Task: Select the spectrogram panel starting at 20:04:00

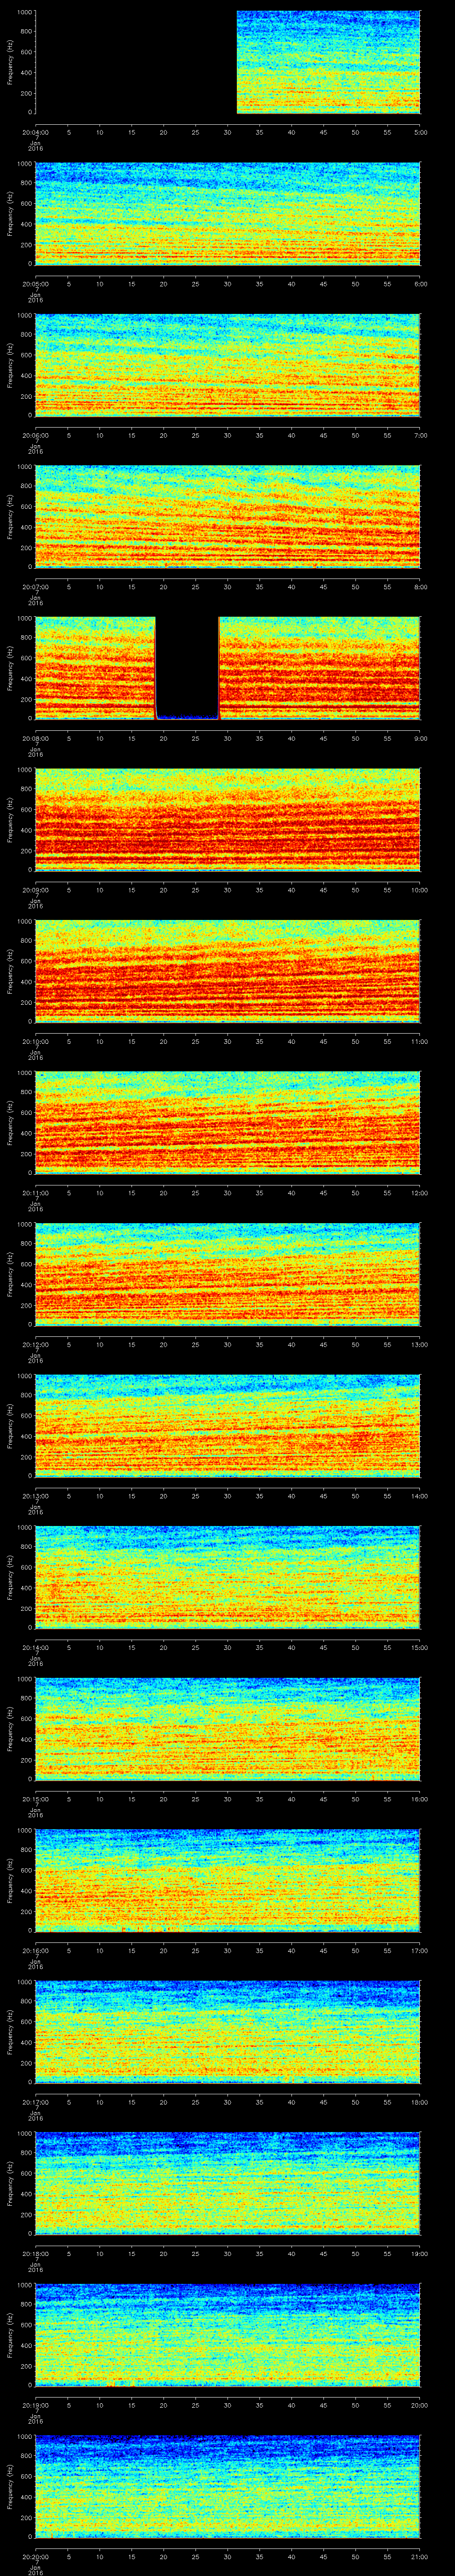Action: (x=228, y=62)
